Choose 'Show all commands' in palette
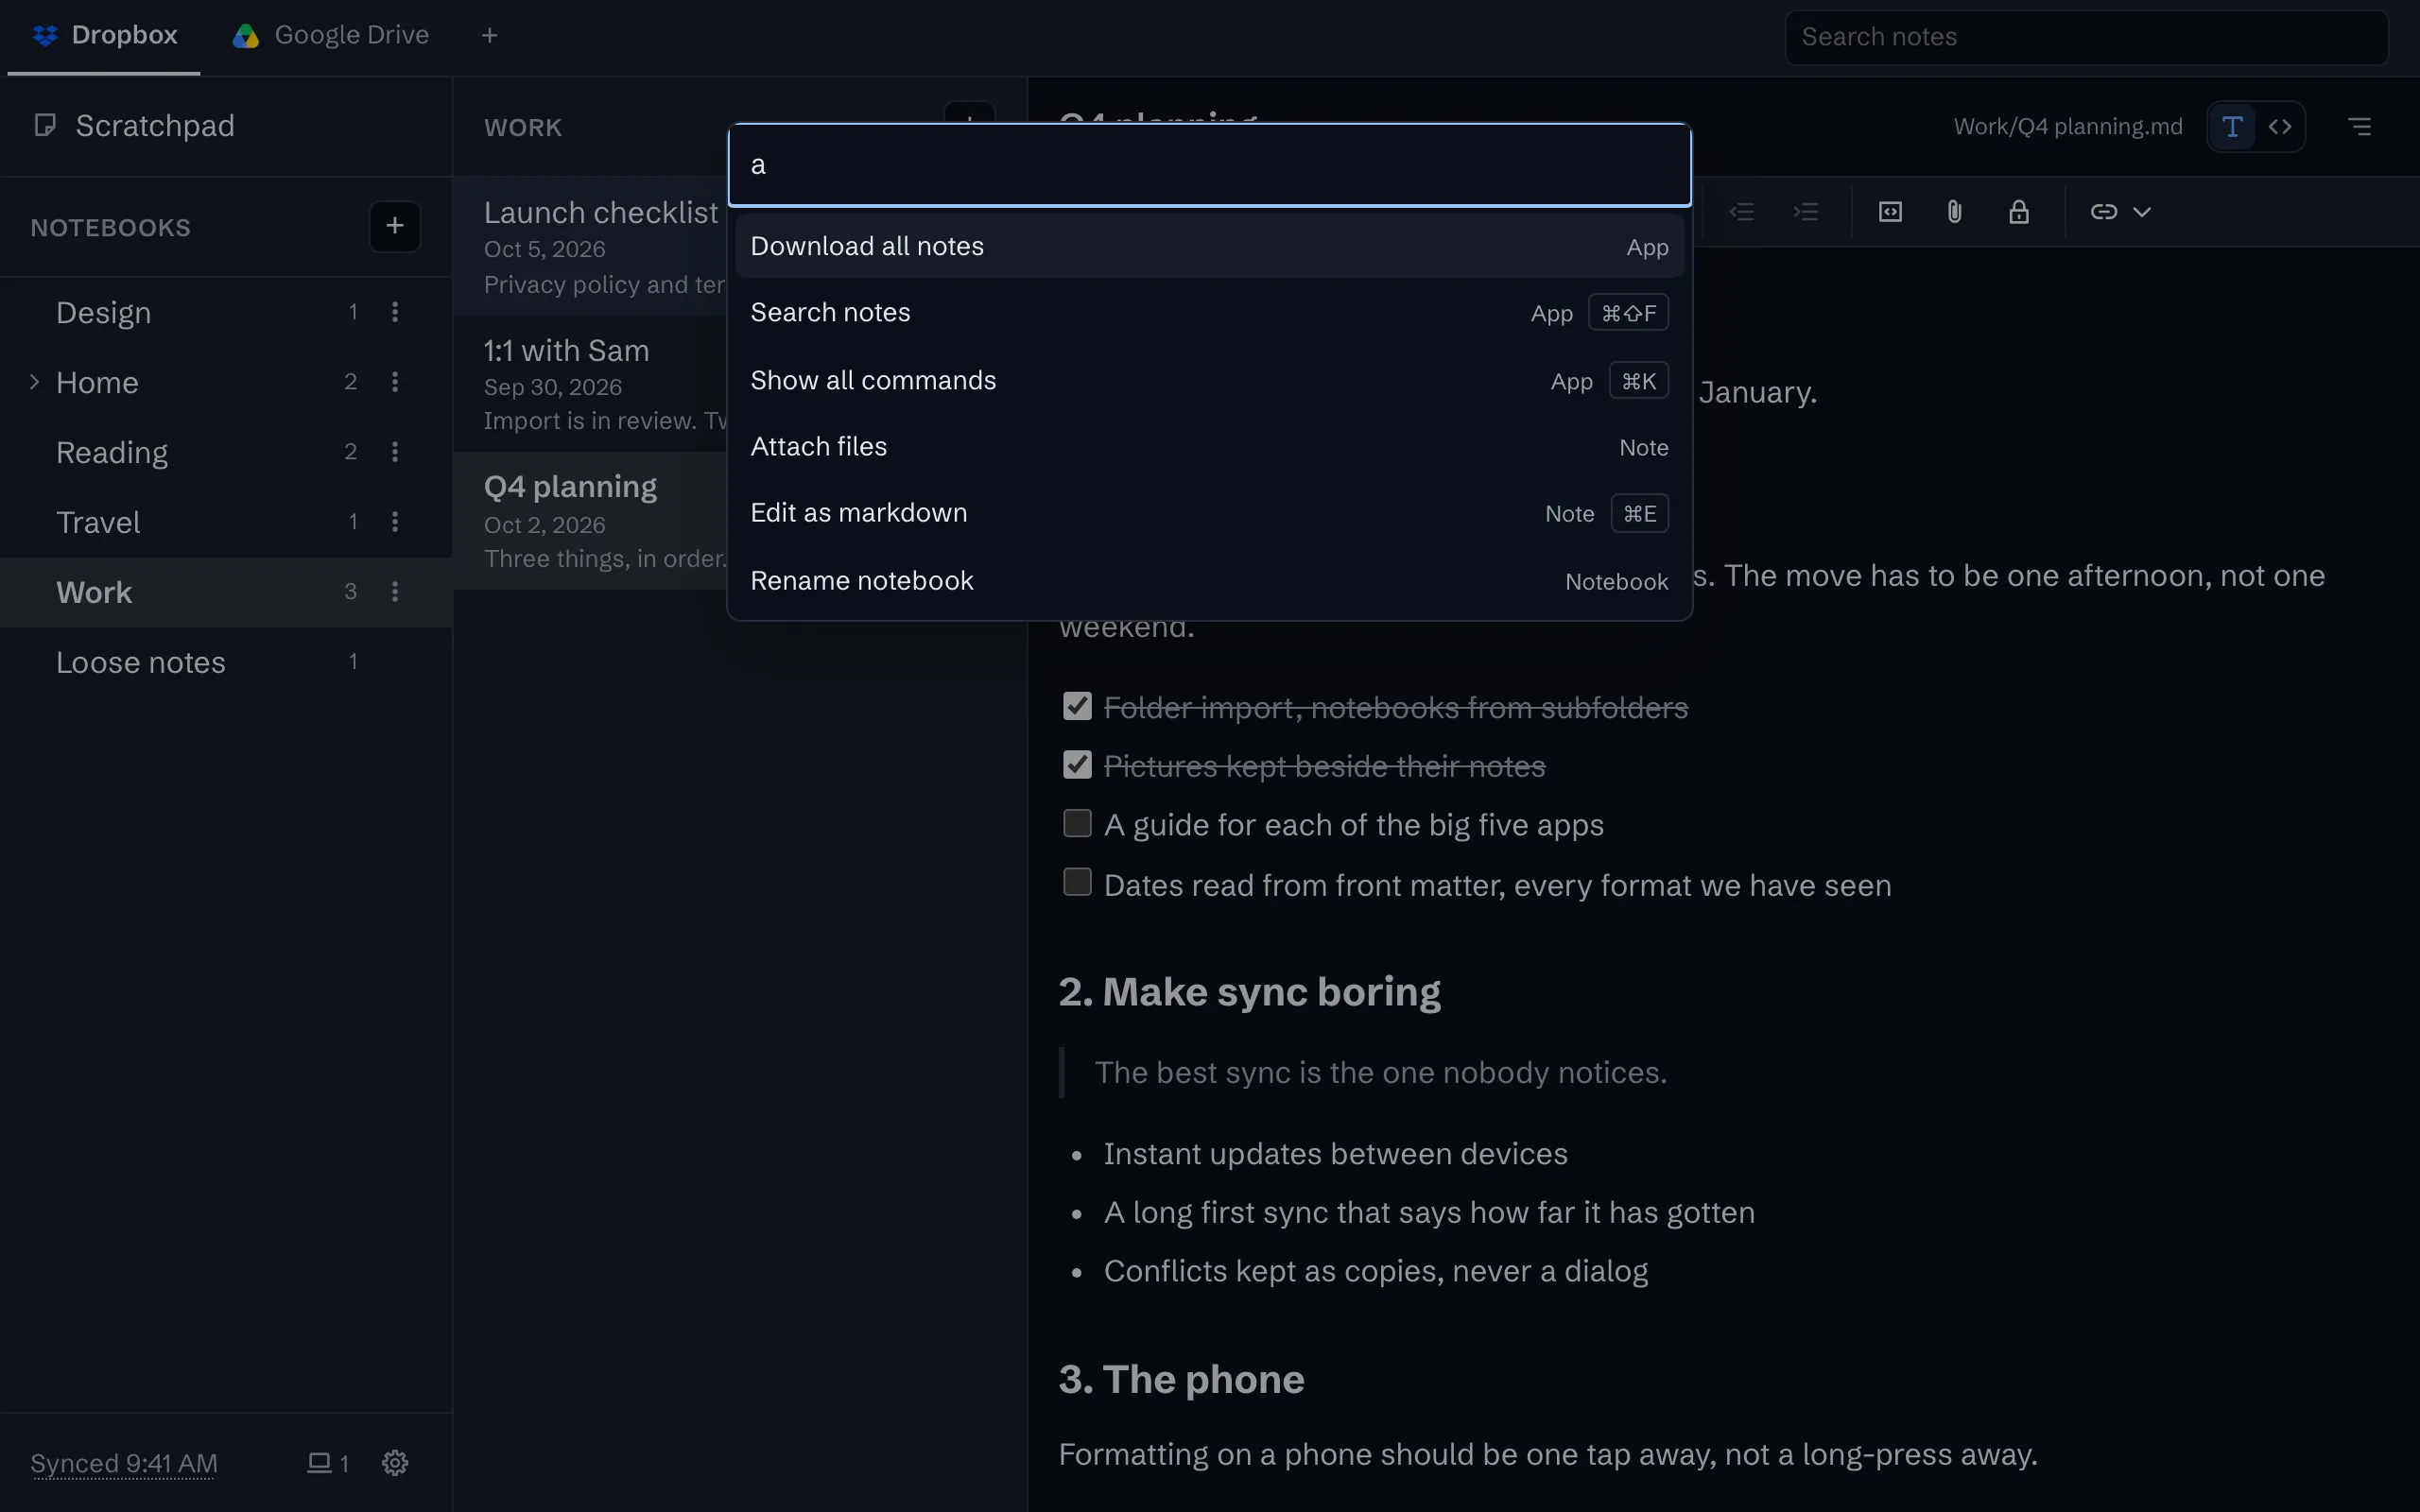 tap(1209, 380)
